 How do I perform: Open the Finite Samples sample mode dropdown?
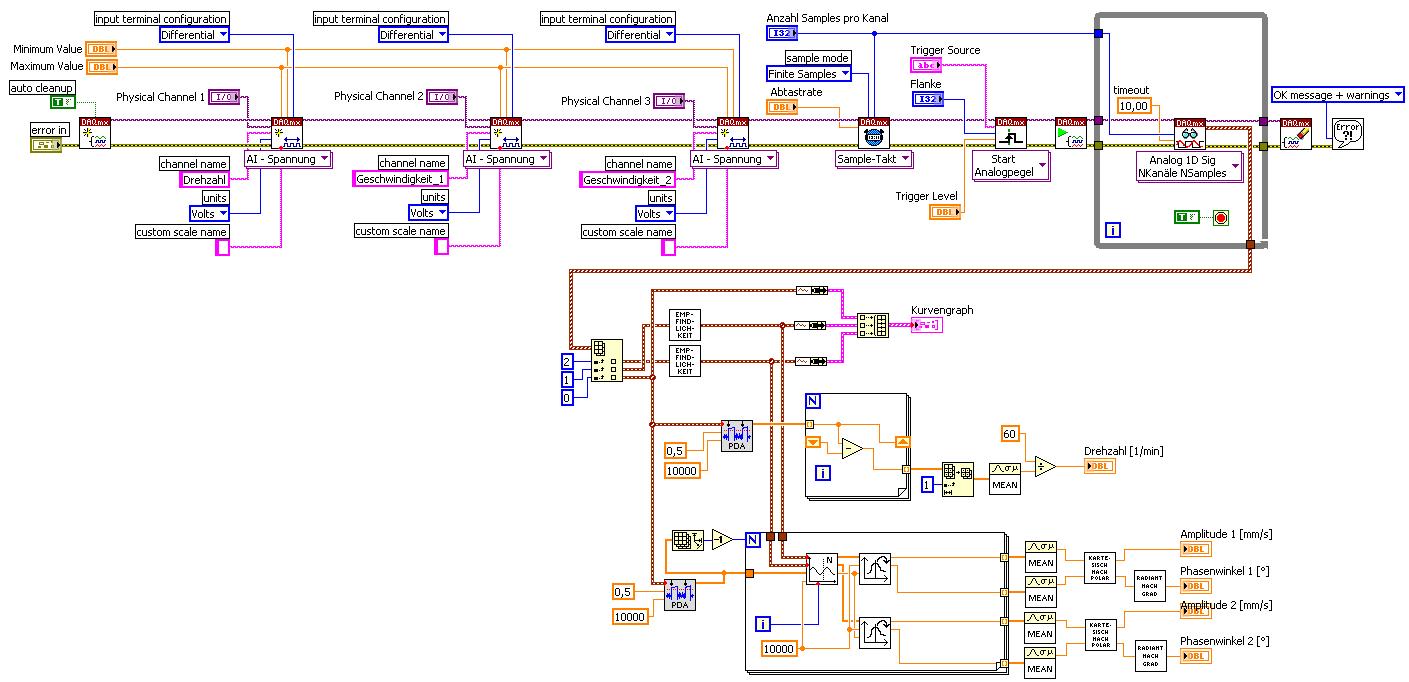tap(809, 74)
